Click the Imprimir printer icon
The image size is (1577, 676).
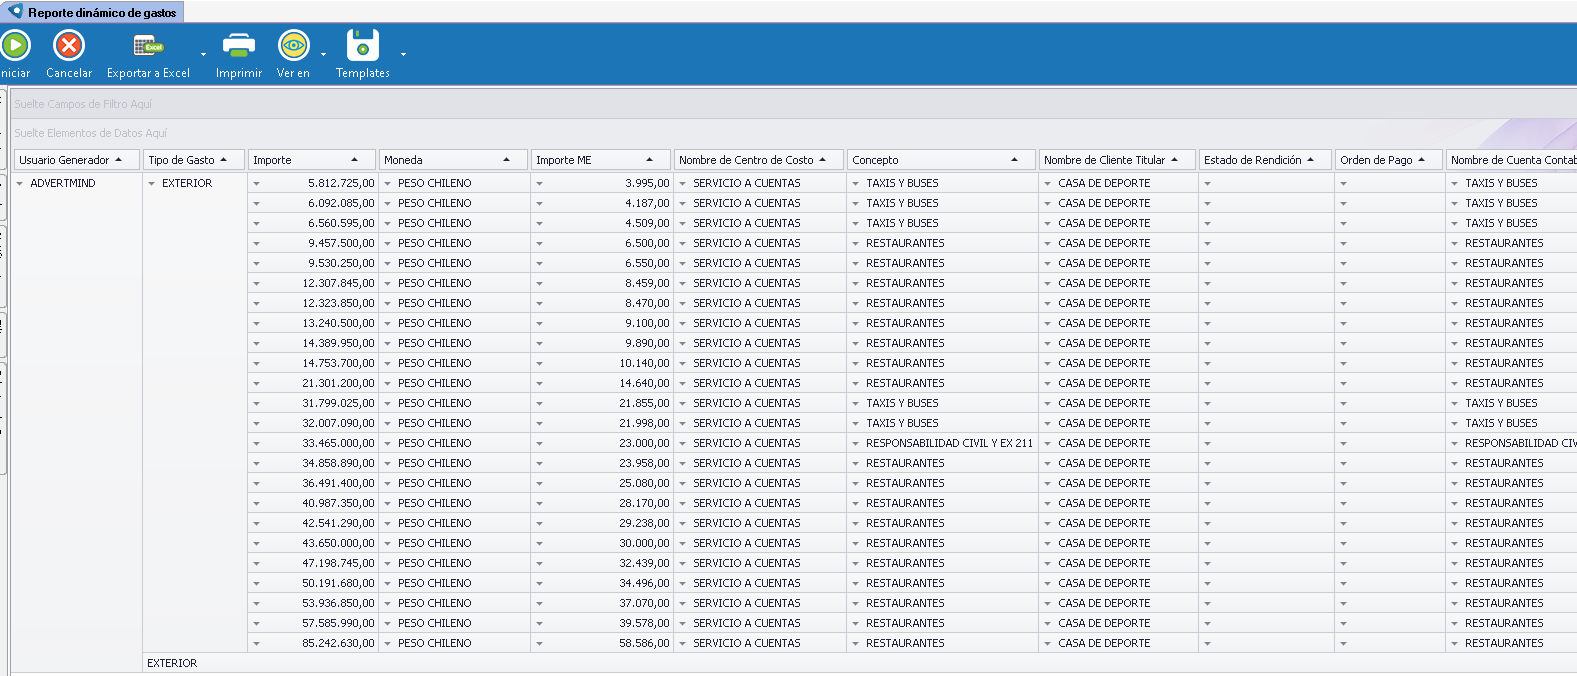(x=238, y=46)
